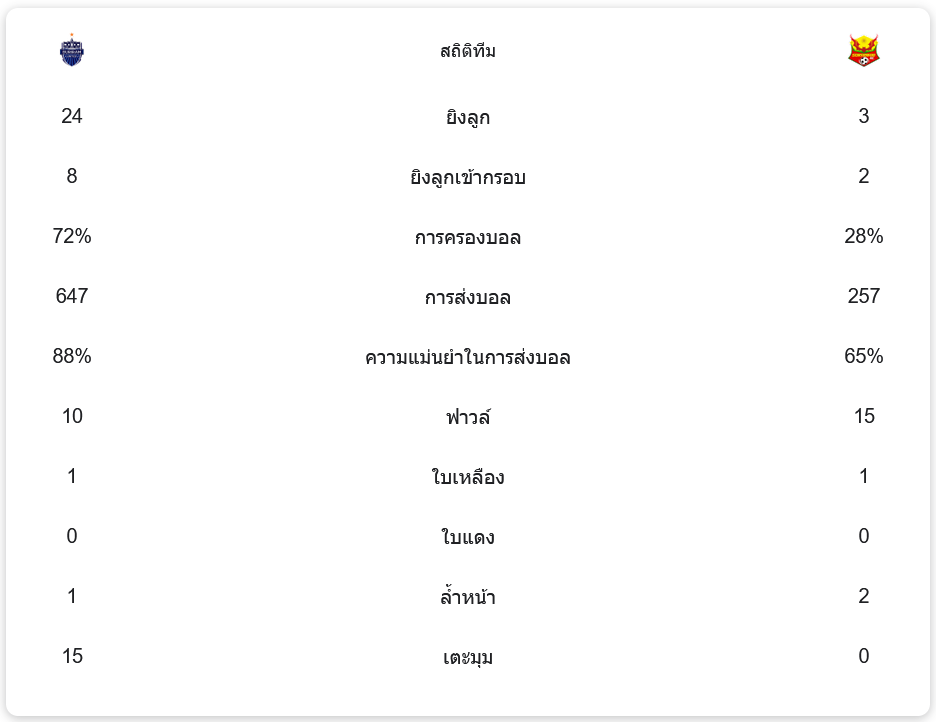
Task: Click the 28% possession value
Action: coord(864,237)
